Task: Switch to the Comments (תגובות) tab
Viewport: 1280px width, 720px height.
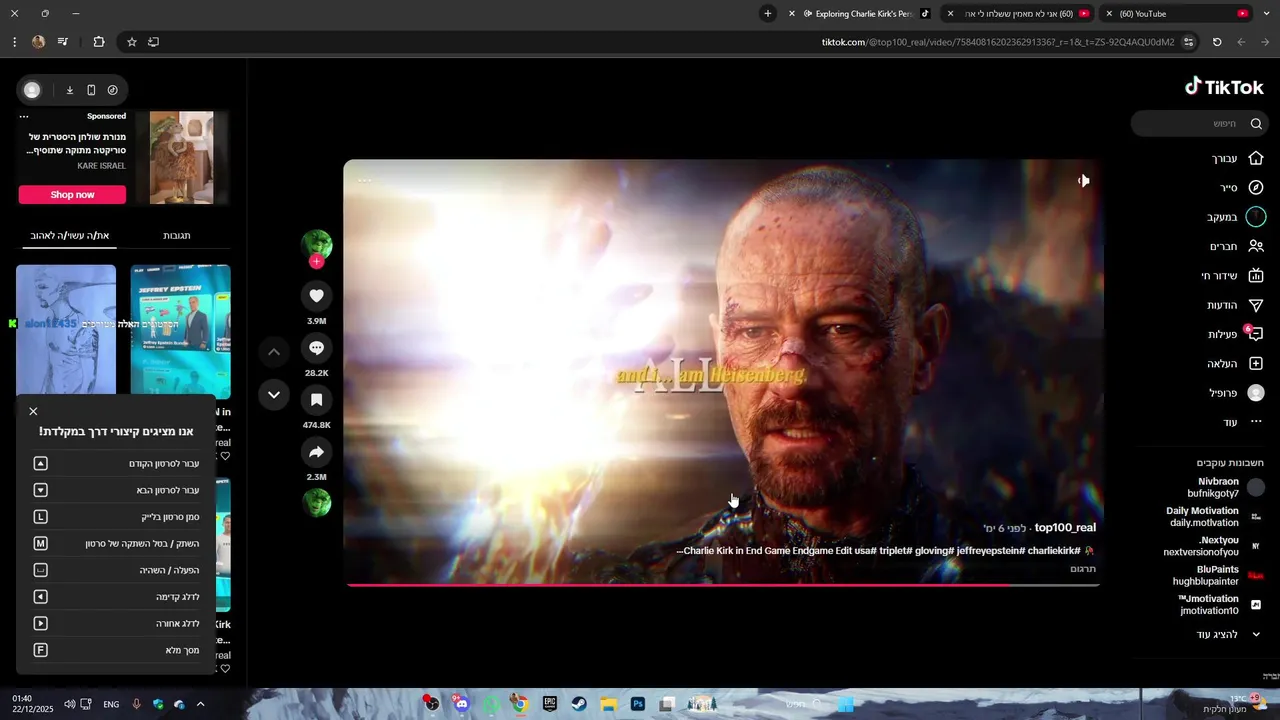Action: click(177, 235)
